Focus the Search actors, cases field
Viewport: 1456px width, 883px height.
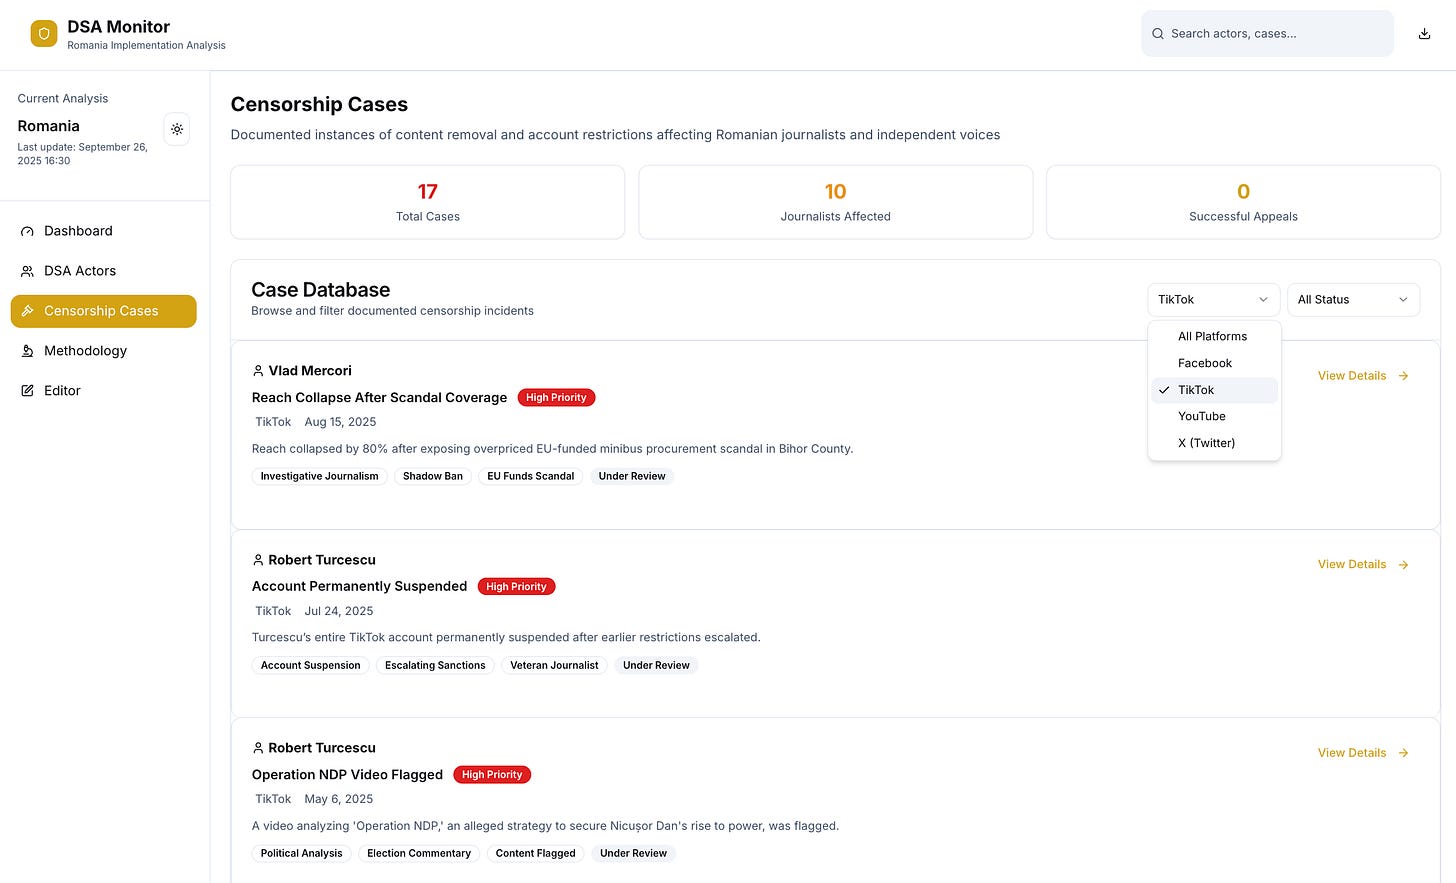click(1267, 34)
